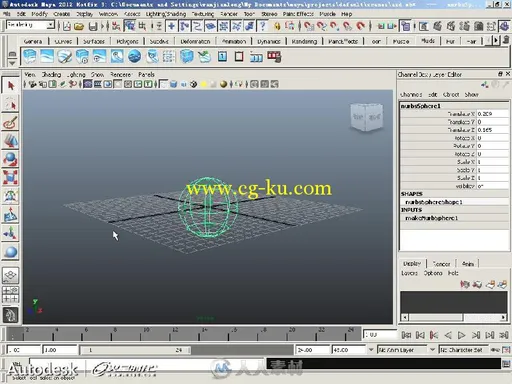Open the Modify menu

(40, 14)
